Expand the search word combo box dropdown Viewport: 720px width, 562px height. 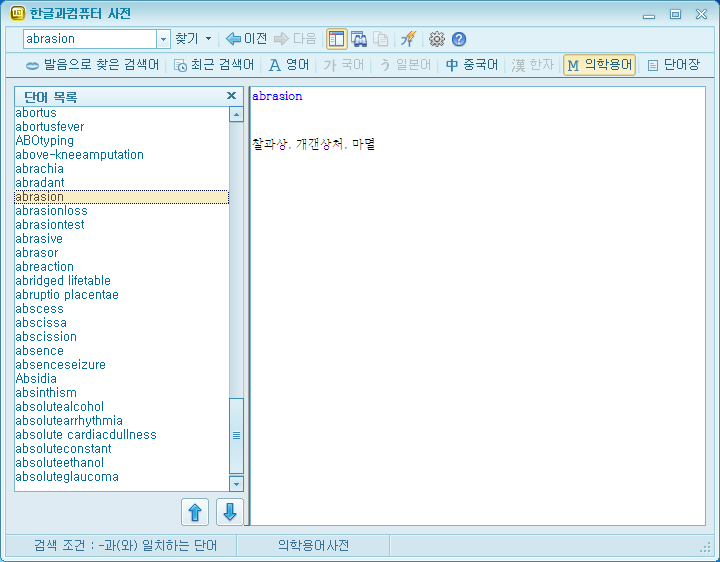pos(163,39)
